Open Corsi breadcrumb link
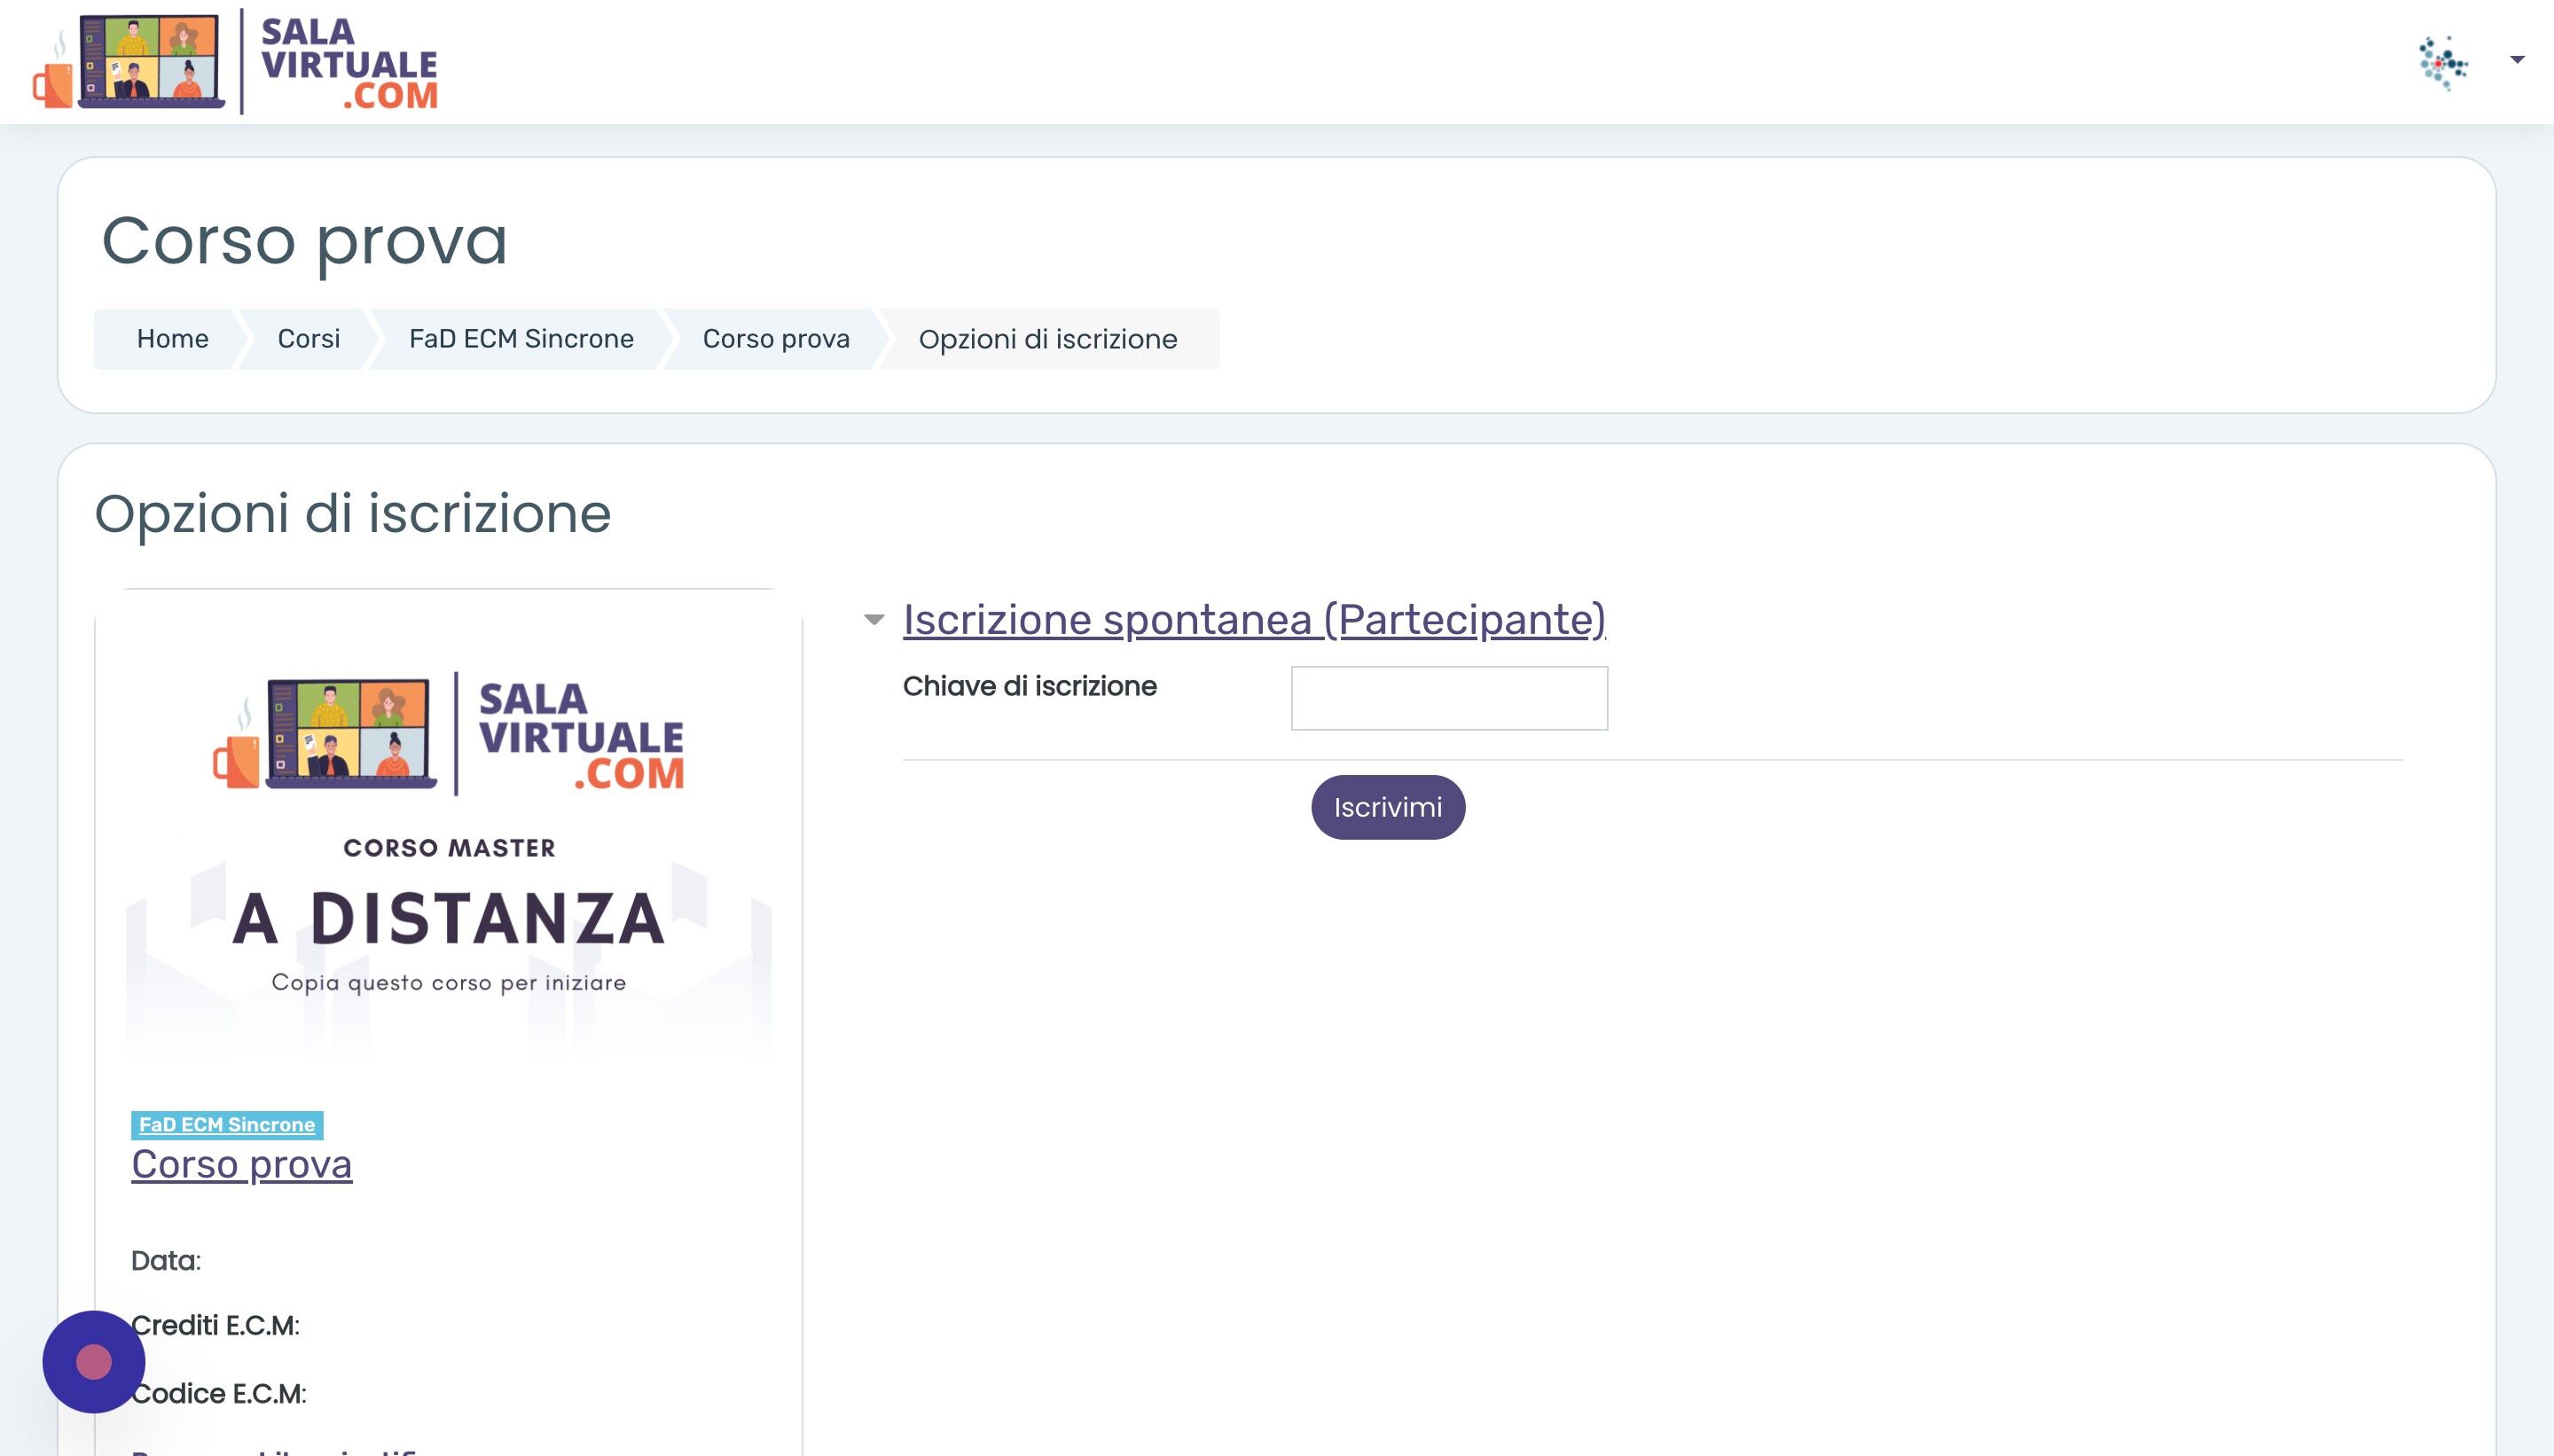This screenshot has width=2554, height=1456. tap(308, 339)
